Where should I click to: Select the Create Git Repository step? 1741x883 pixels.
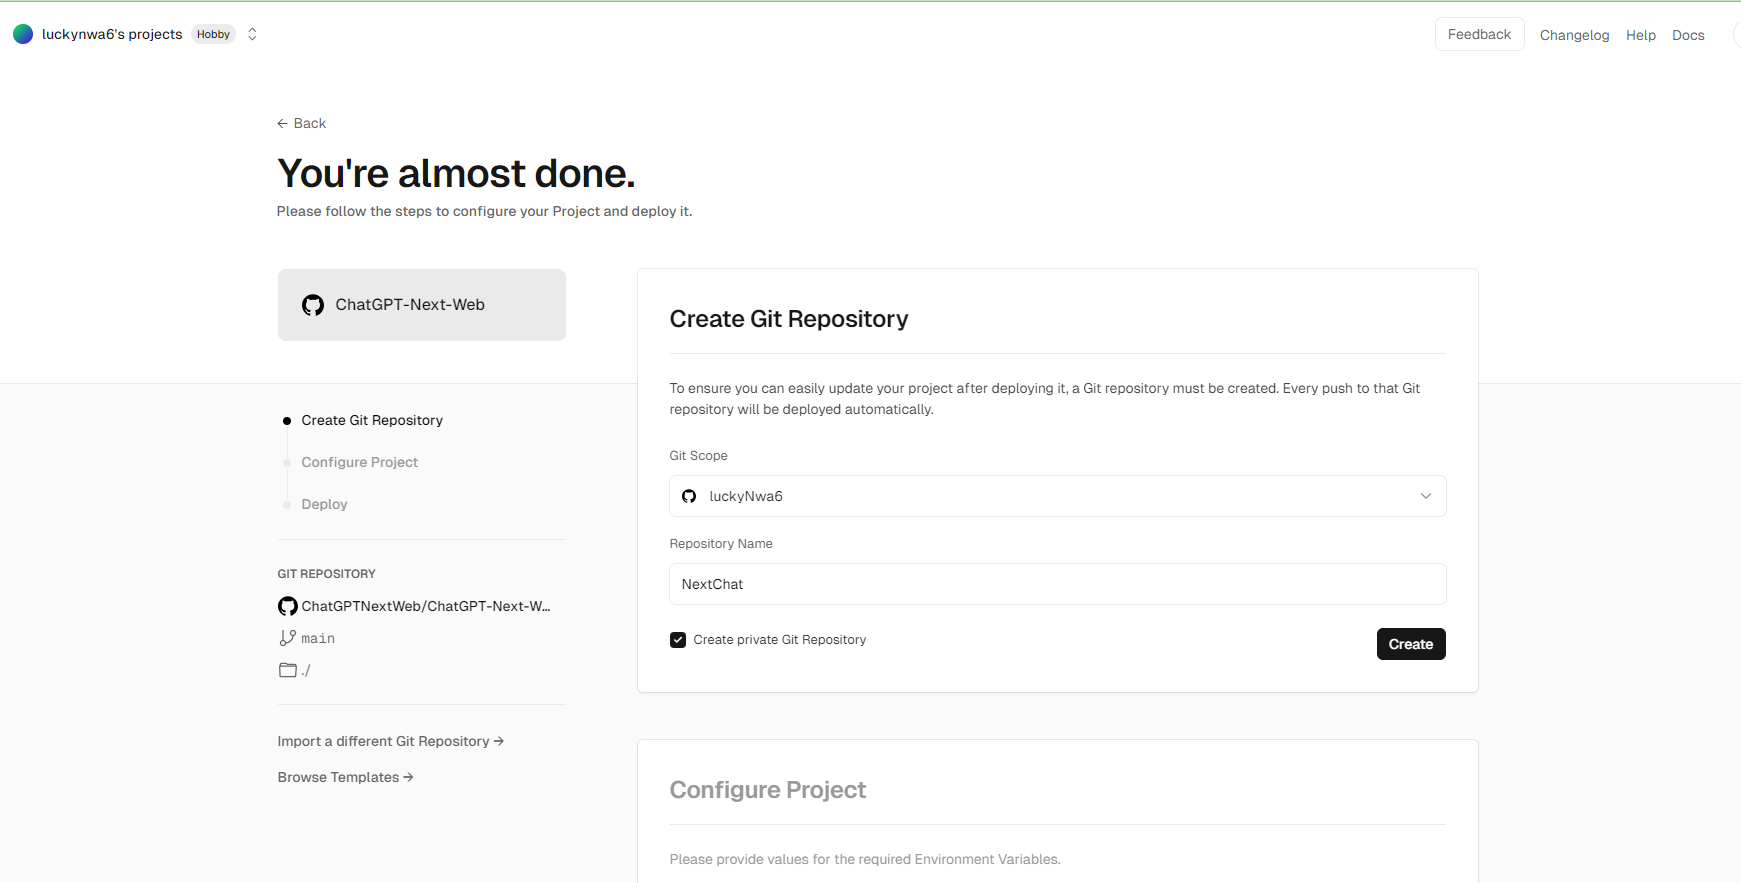point(372,420)
